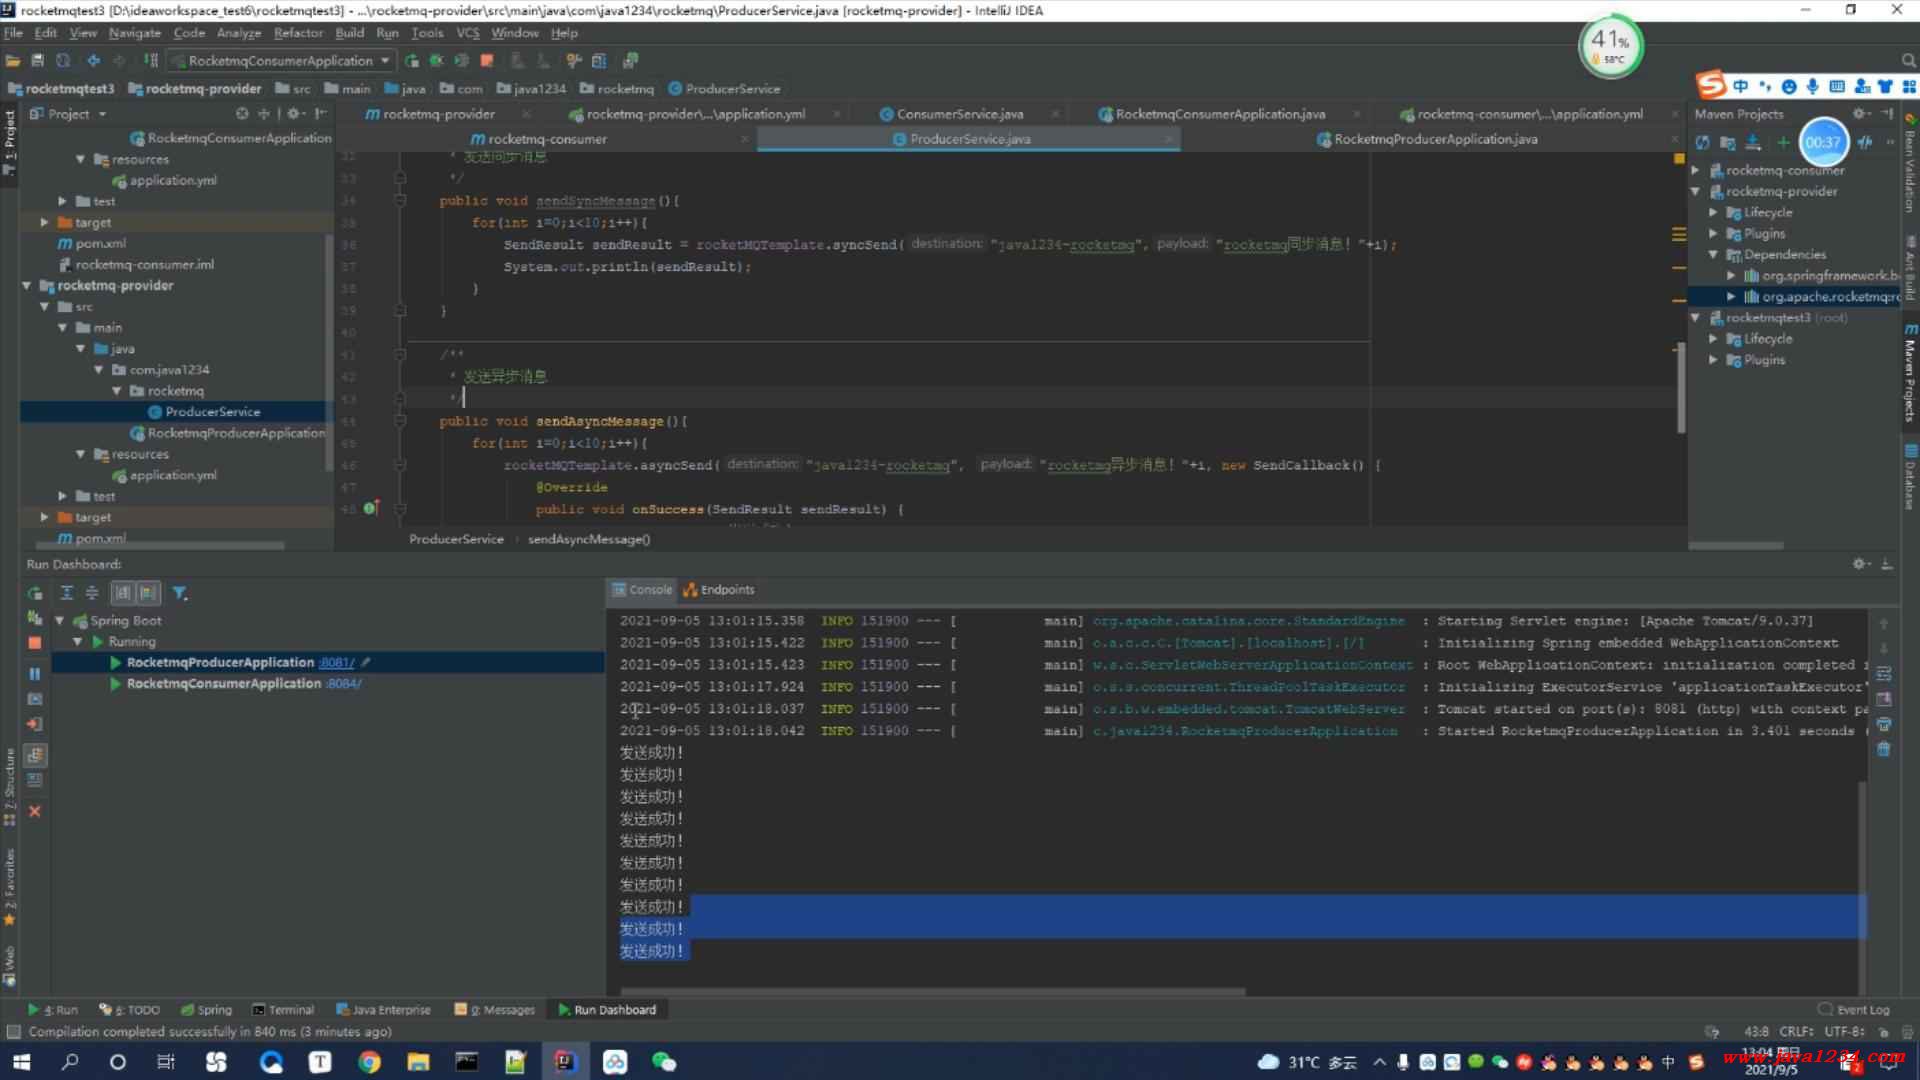Image resolution: width=1920 pixels, height=1080 pixels.
Task: Open the VCS menu
Action: click(468, 33)
